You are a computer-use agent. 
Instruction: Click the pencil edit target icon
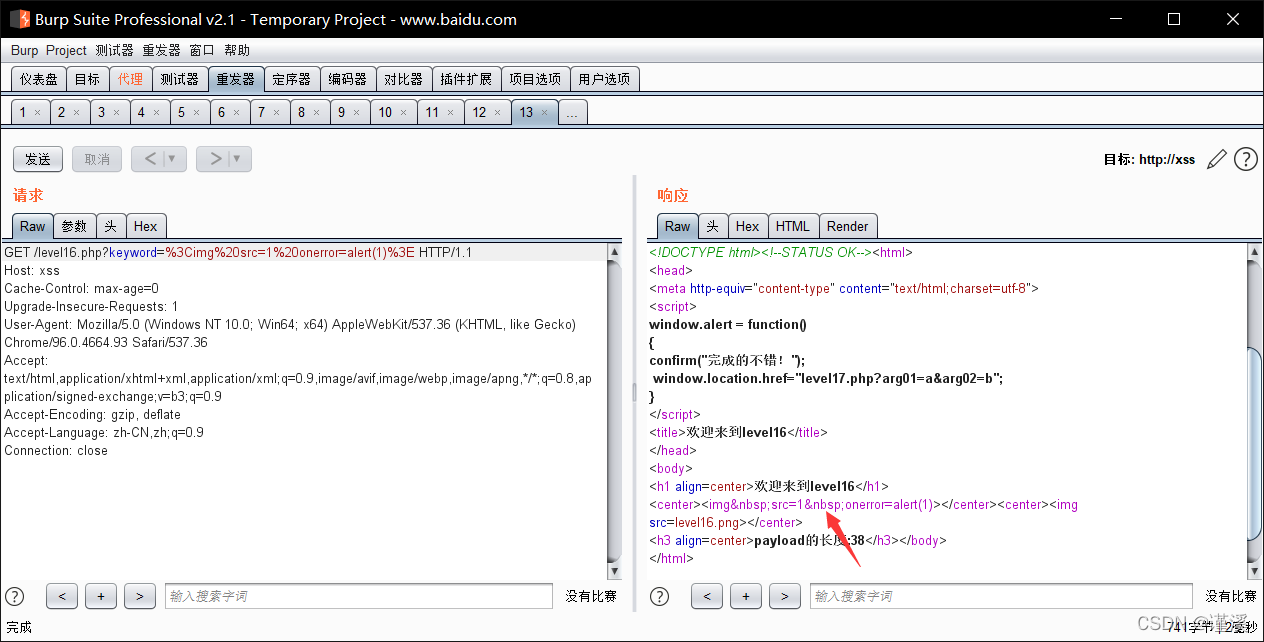click(1217, 159)
